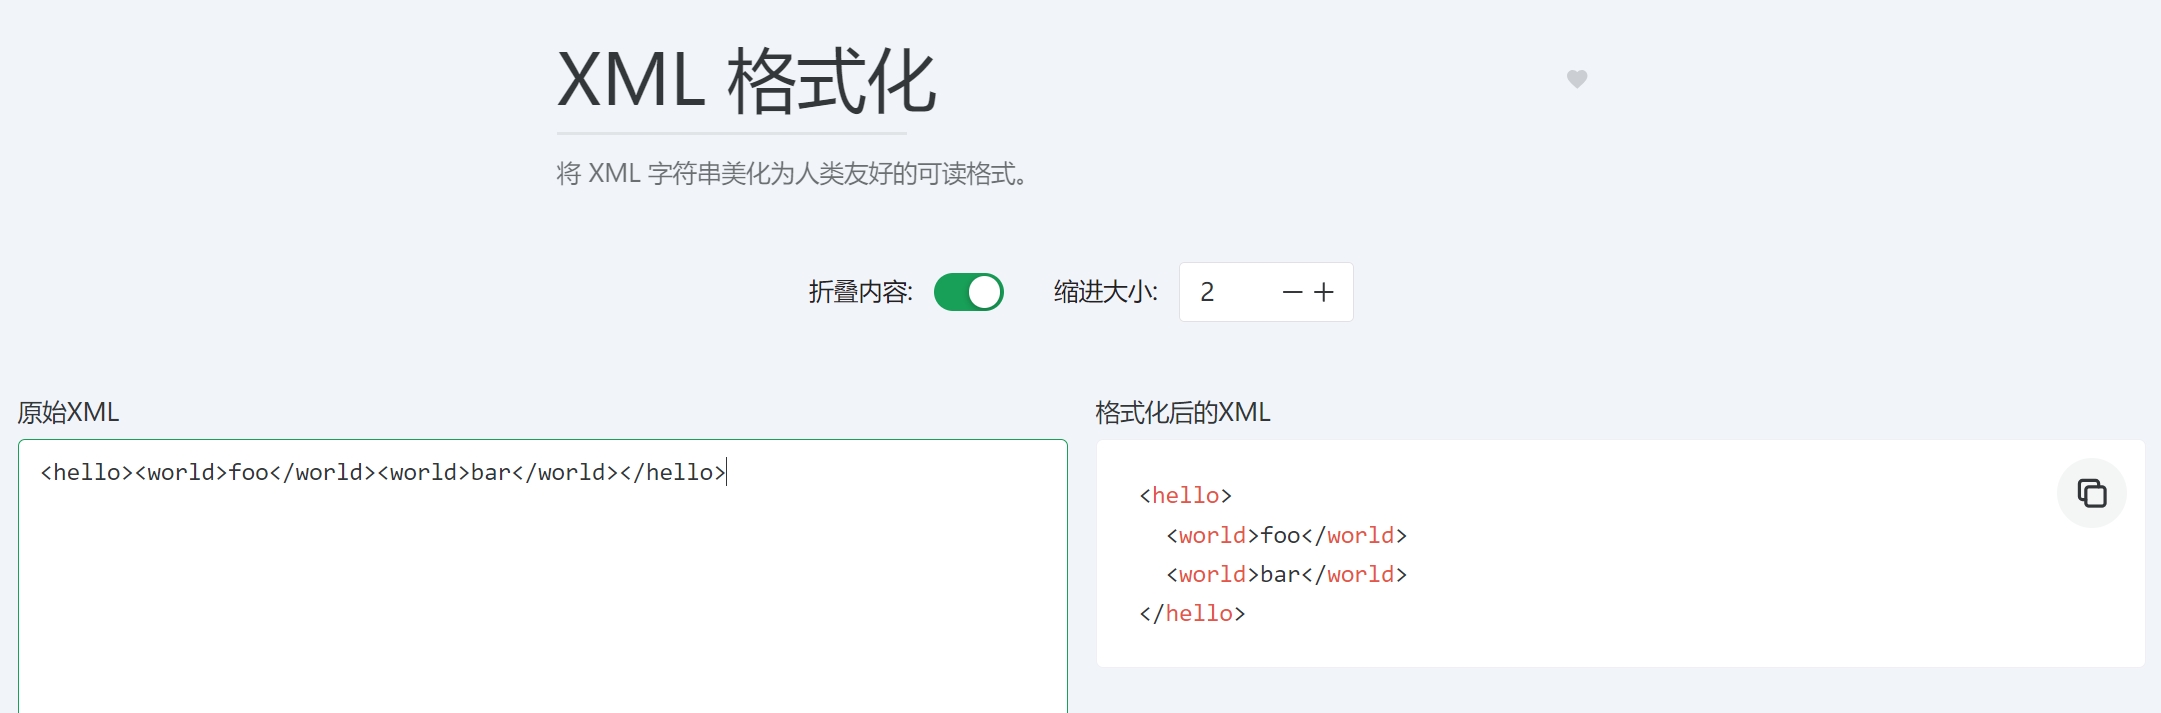Screen dimensions: 2161x713
Task: Click the 折叠内容 label
Action: [x=860, y=292]
